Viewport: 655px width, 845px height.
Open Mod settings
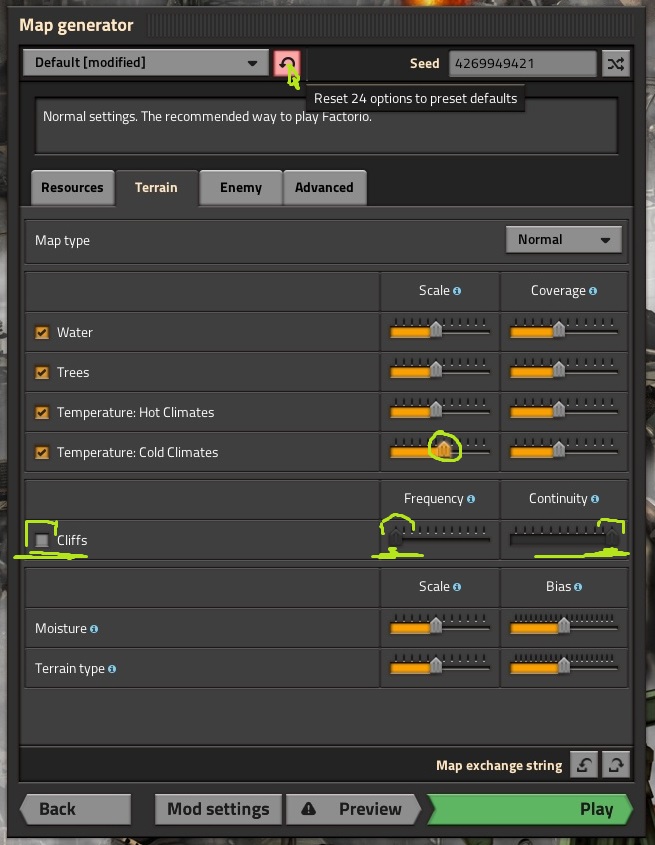click(x=218, y=809)
